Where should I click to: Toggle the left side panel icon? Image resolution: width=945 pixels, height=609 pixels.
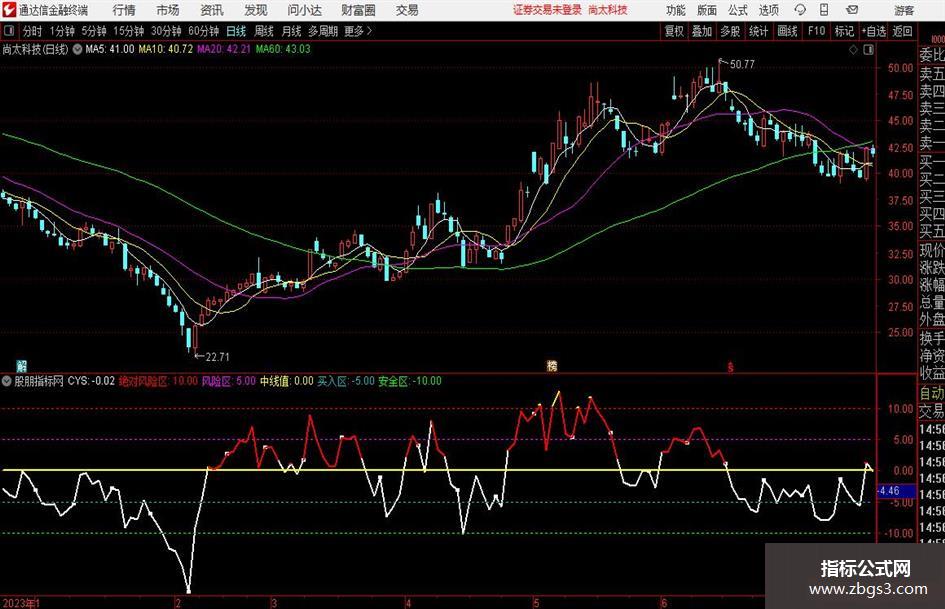(9, 31)
